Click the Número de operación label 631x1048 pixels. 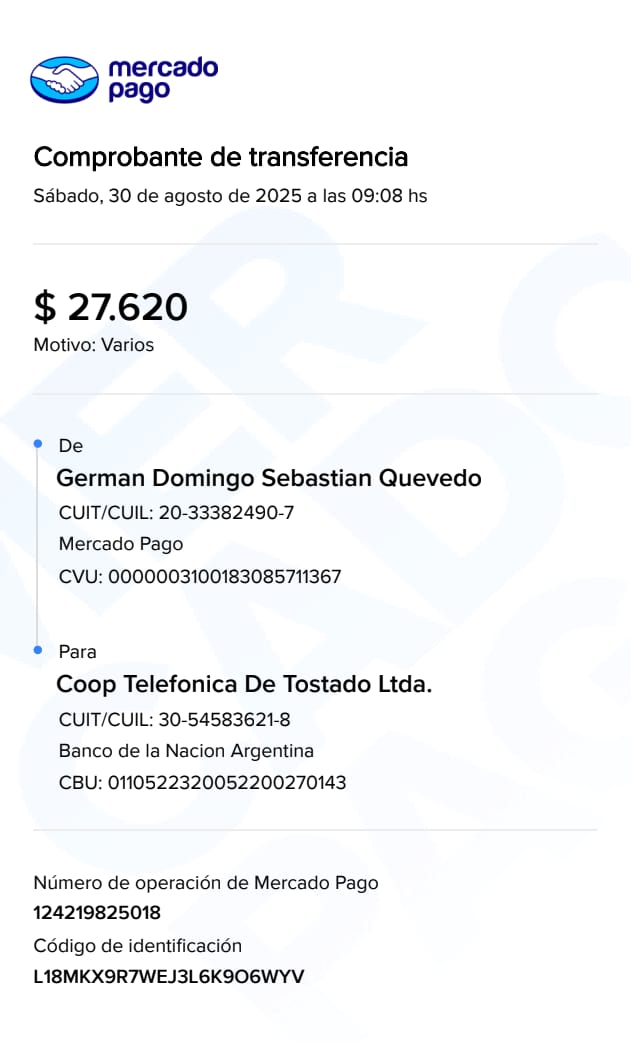tap(206, 883)
